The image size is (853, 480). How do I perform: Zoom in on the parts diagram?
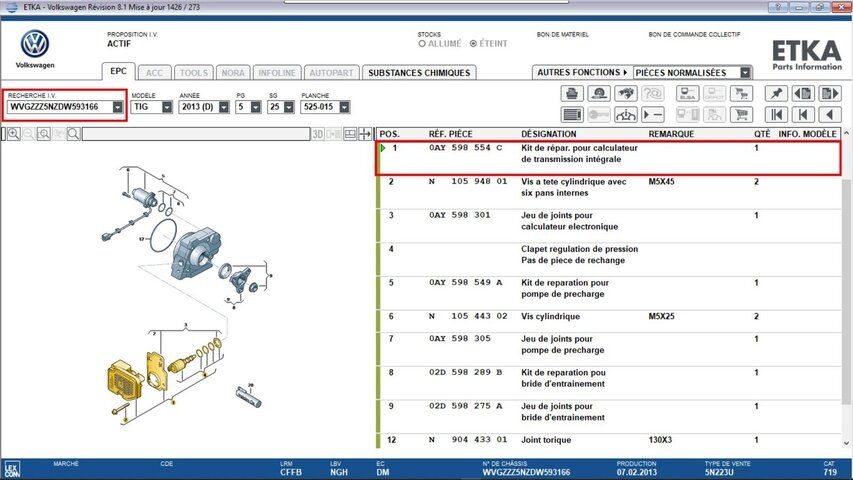[x=14, y=134]
